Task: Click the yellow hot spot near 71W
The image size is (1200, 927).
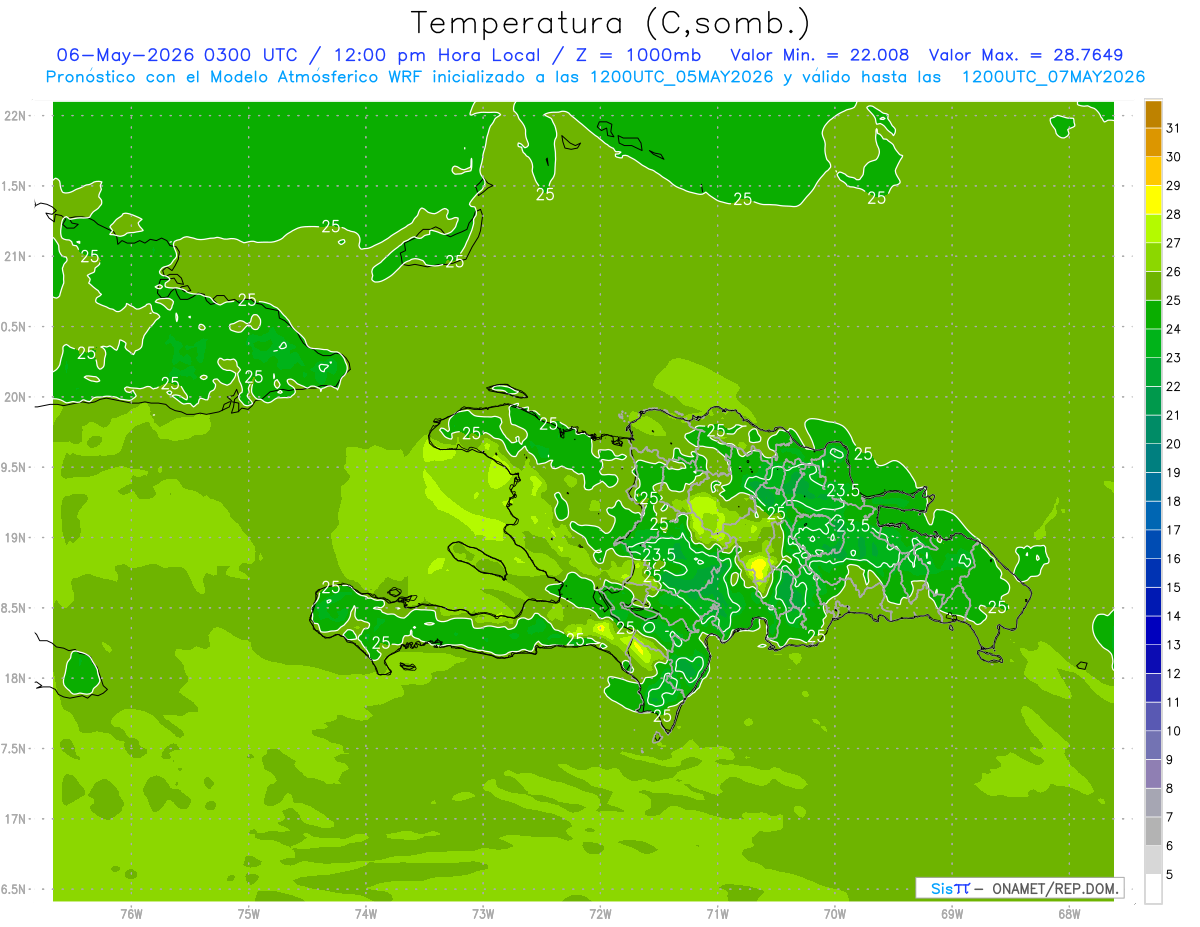Action: pos(758,568)
